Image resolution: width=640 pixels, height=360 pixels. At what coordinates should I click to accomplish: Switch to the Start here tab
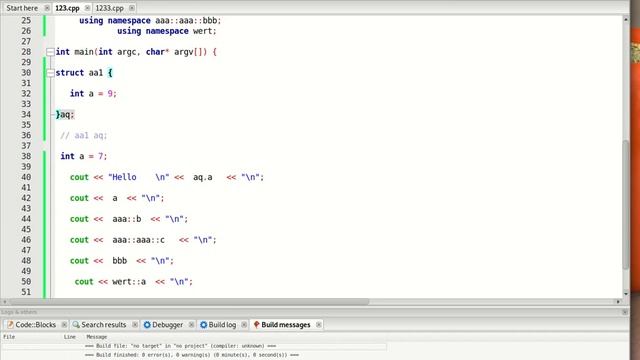click(22, 8)
